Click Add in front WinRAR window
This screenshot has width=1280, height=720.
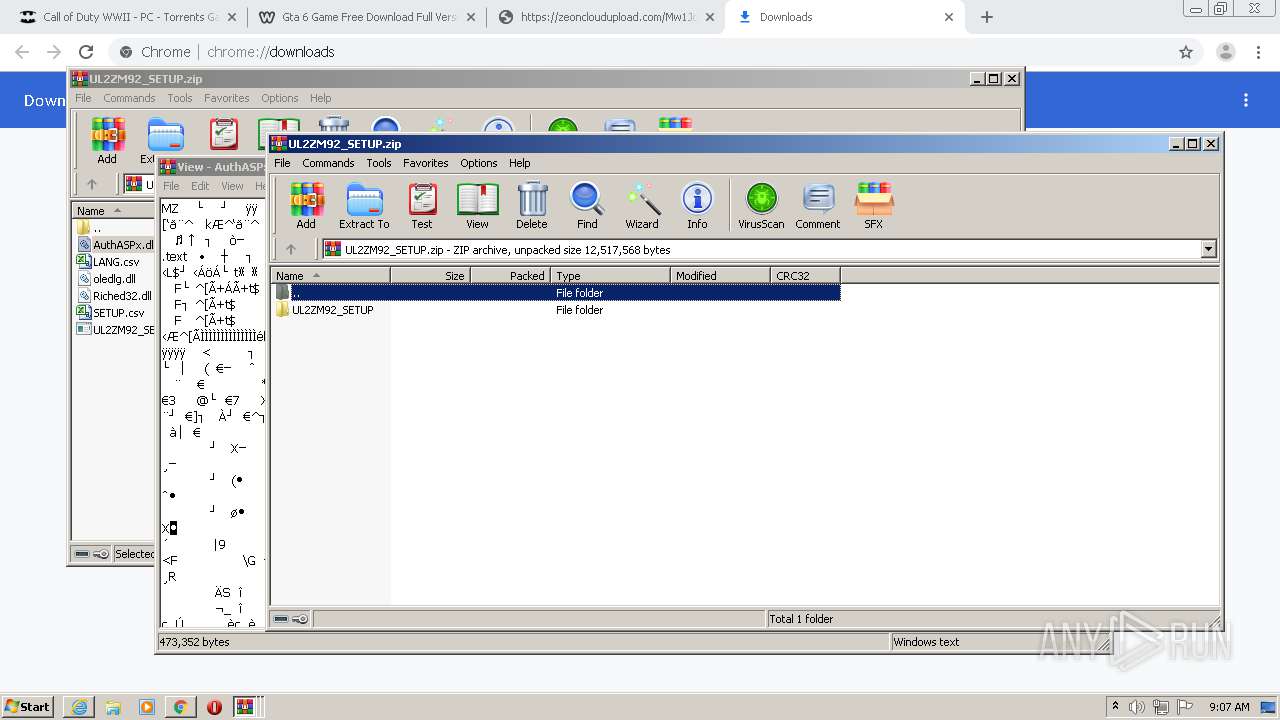(306, 206)
